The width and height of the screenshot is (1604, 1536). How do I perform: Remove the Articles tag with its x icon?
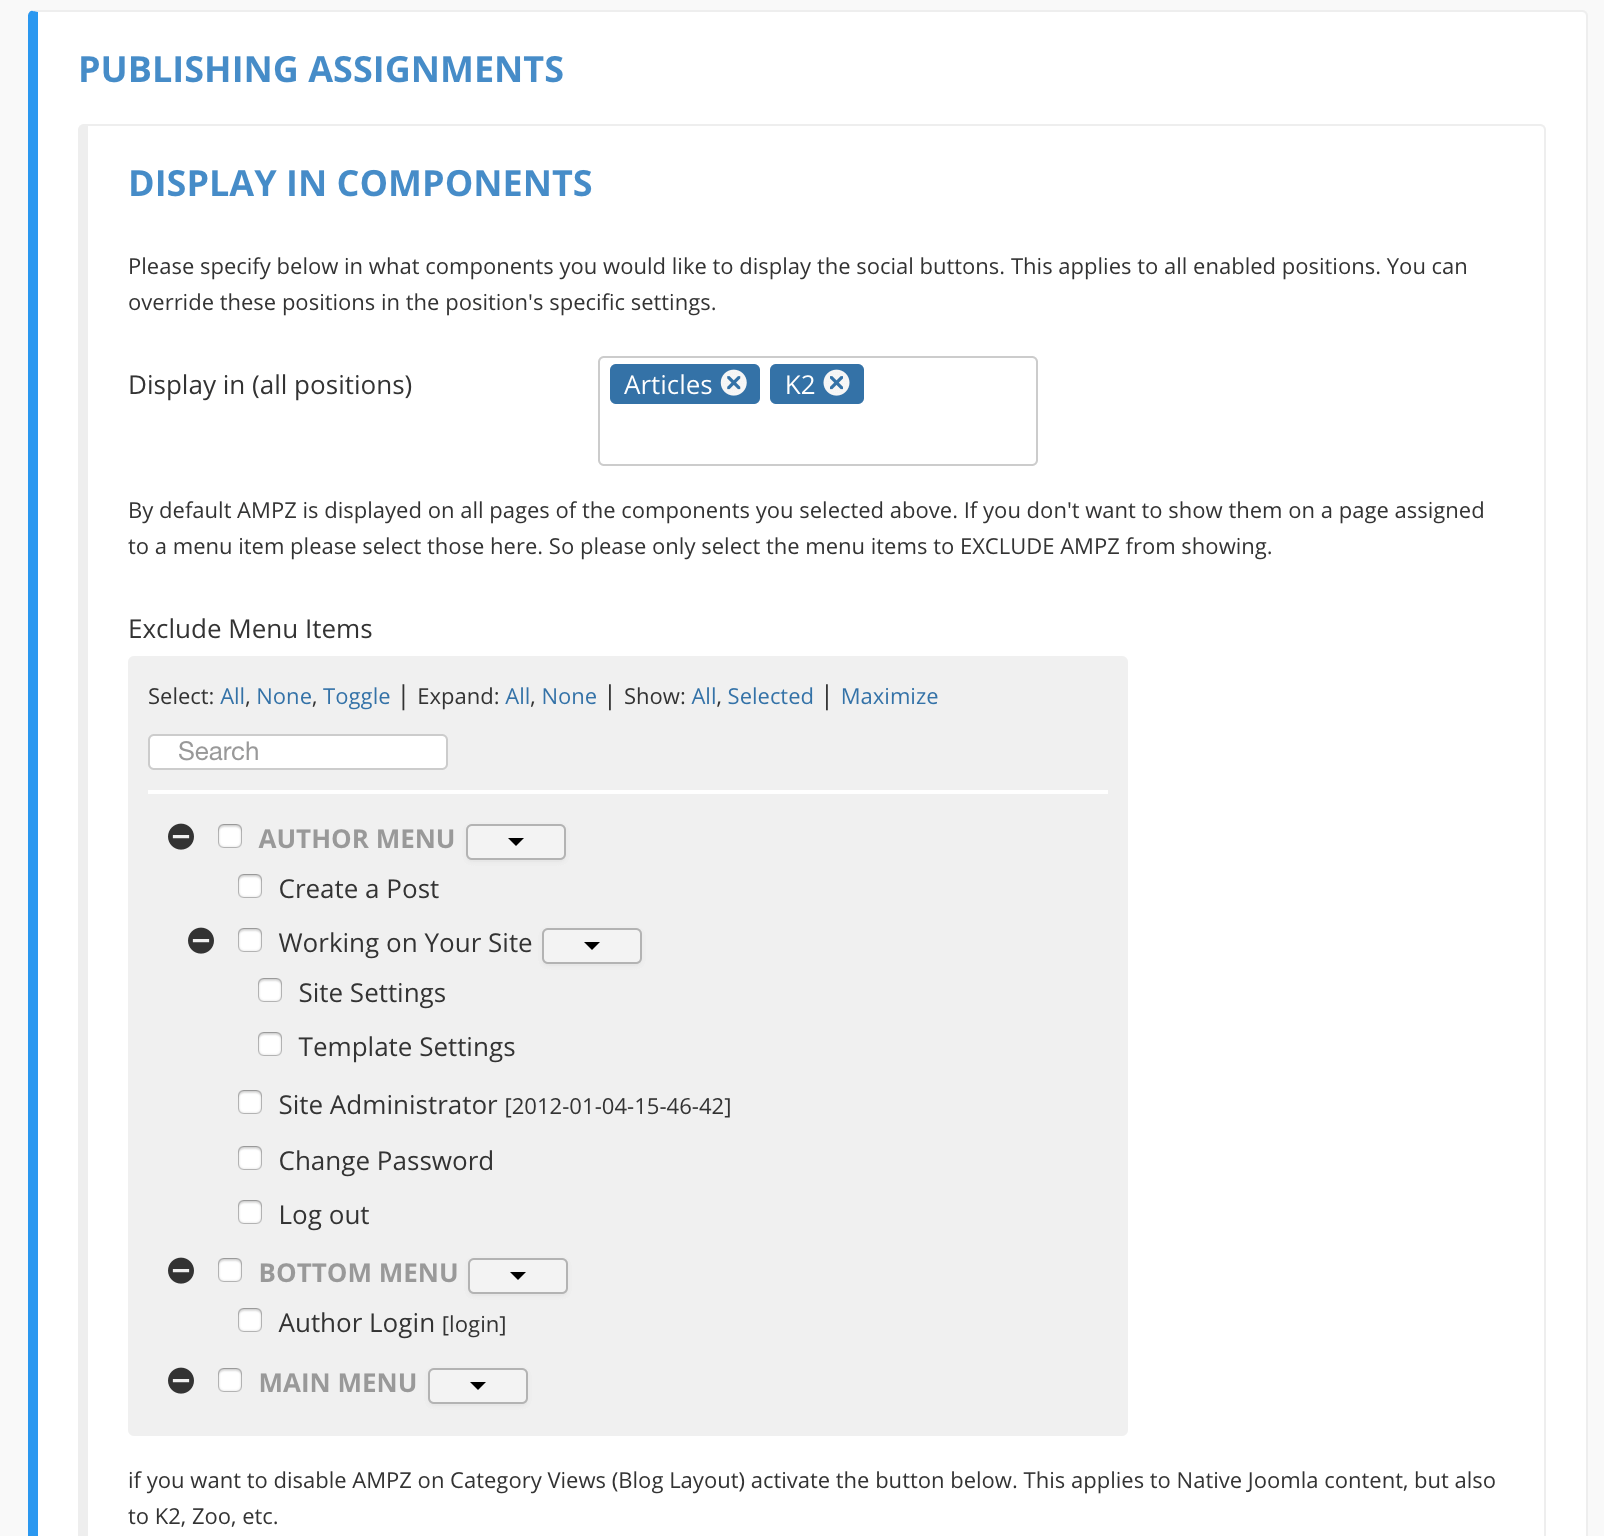point(734,383)
